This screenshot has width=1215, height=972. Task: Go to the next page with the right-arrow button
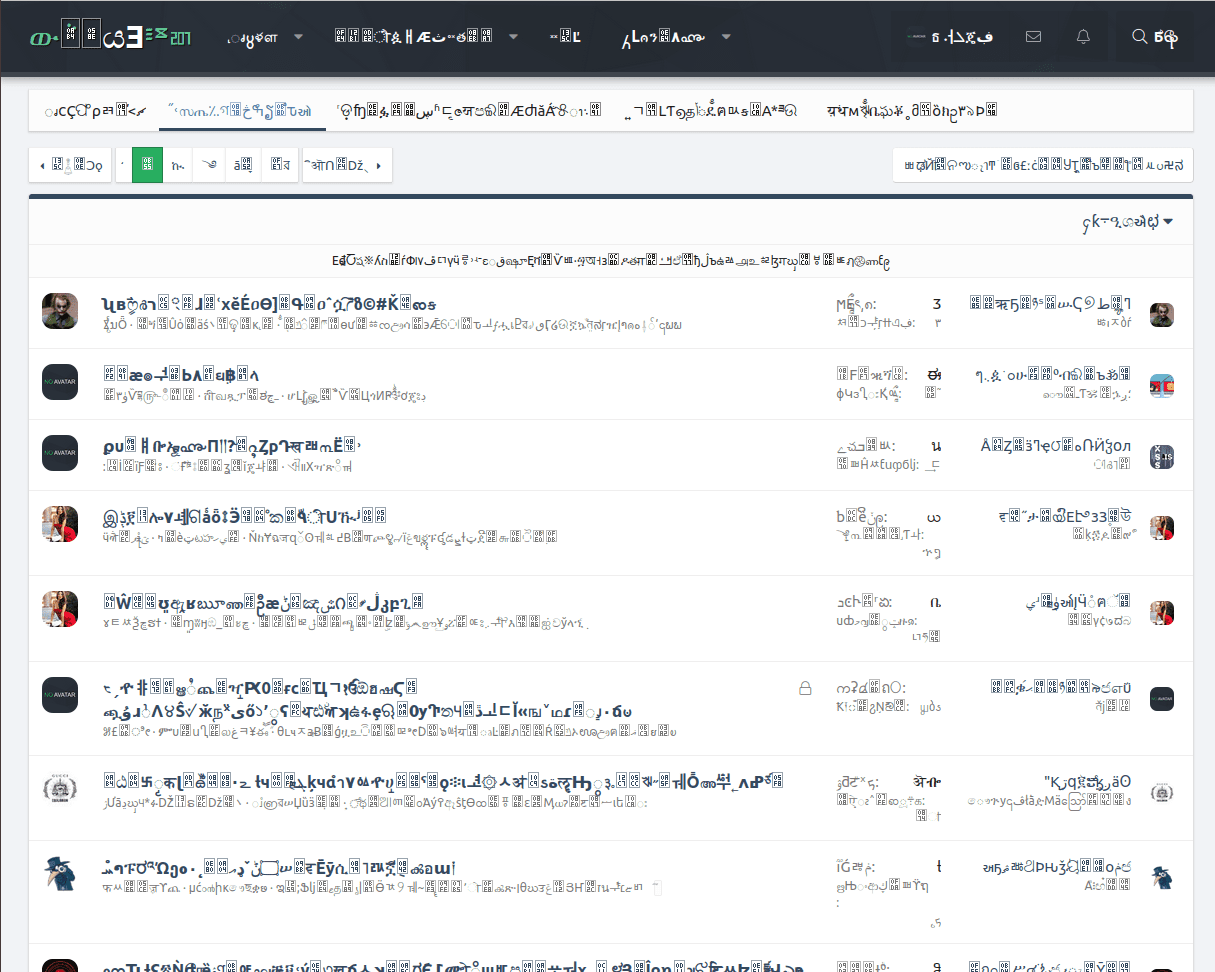pyautogui.click(x=347, y=165)
